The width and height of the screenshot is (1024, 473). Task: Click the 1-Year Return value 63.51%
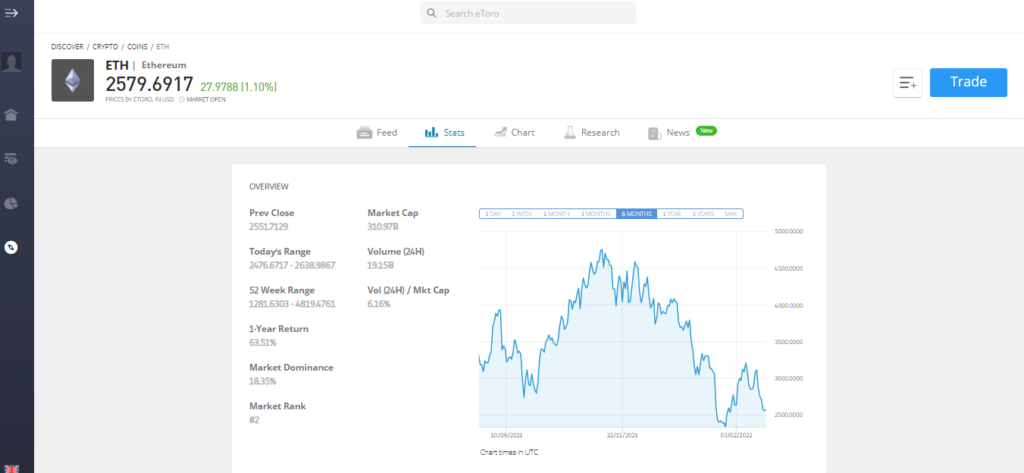263,342
